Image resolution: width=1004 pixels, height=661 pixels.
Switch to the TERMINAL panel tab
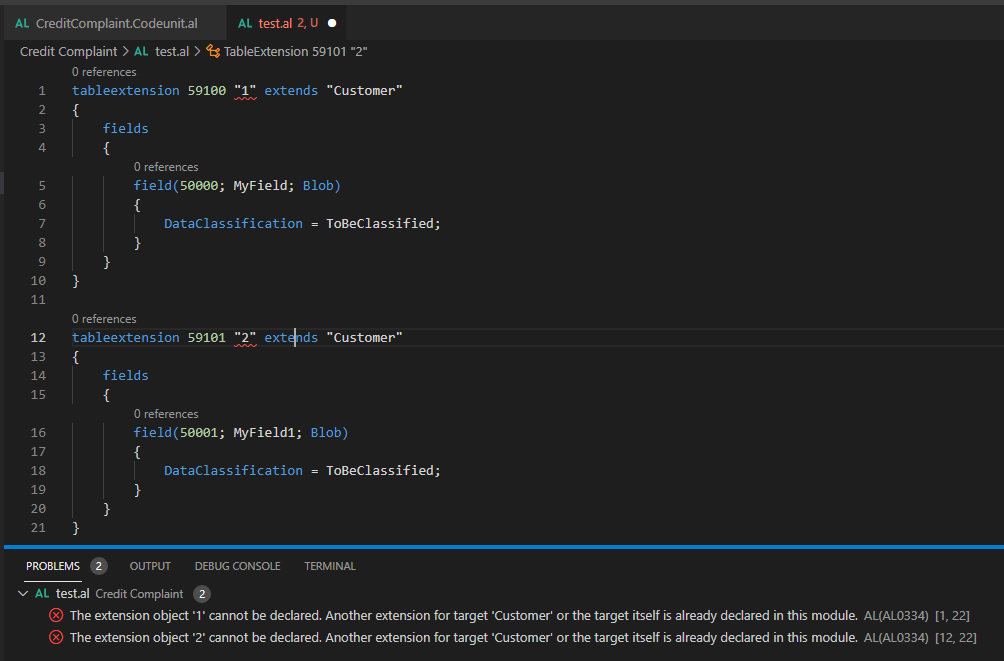pyautogui.click(x=330, y=566)
